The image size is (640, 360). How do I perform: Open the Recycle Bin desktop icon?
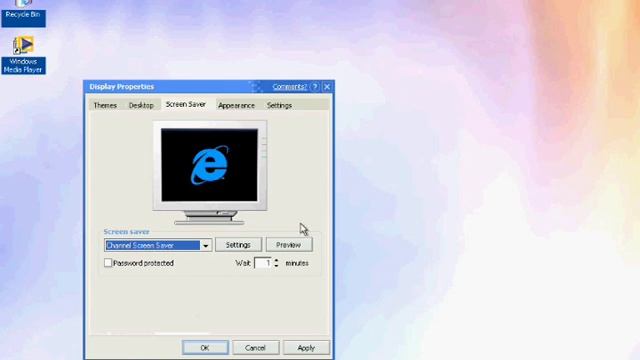click(x=23, y=12)
